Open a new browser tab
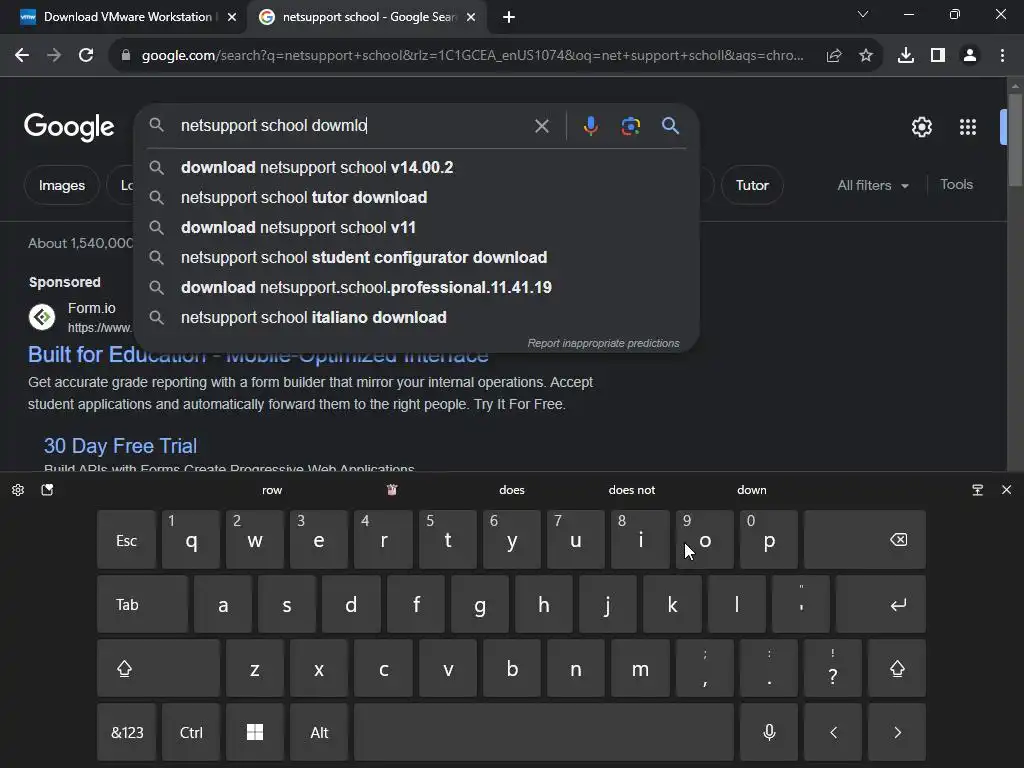1024x768 pixels. (x=509, y=17)
